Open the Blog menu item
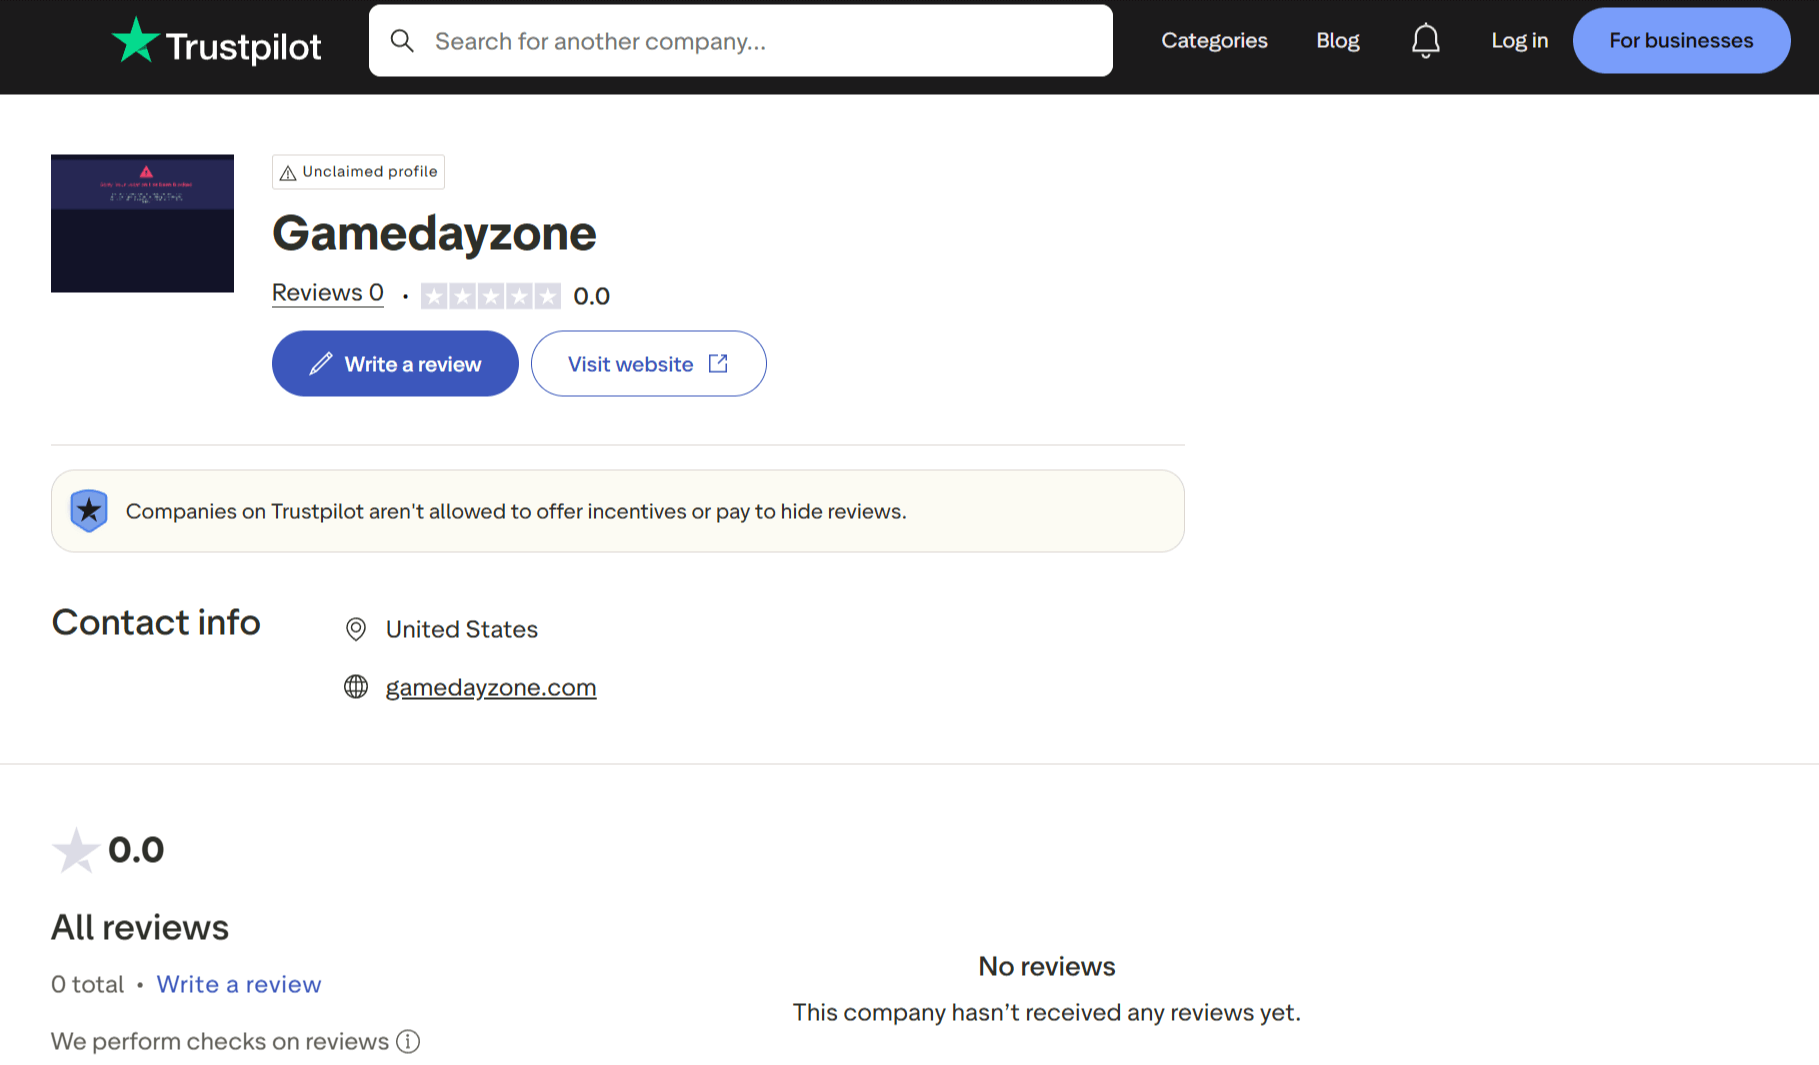This screenshot has width=1819, height=1065. click(x=1337, y=41)
